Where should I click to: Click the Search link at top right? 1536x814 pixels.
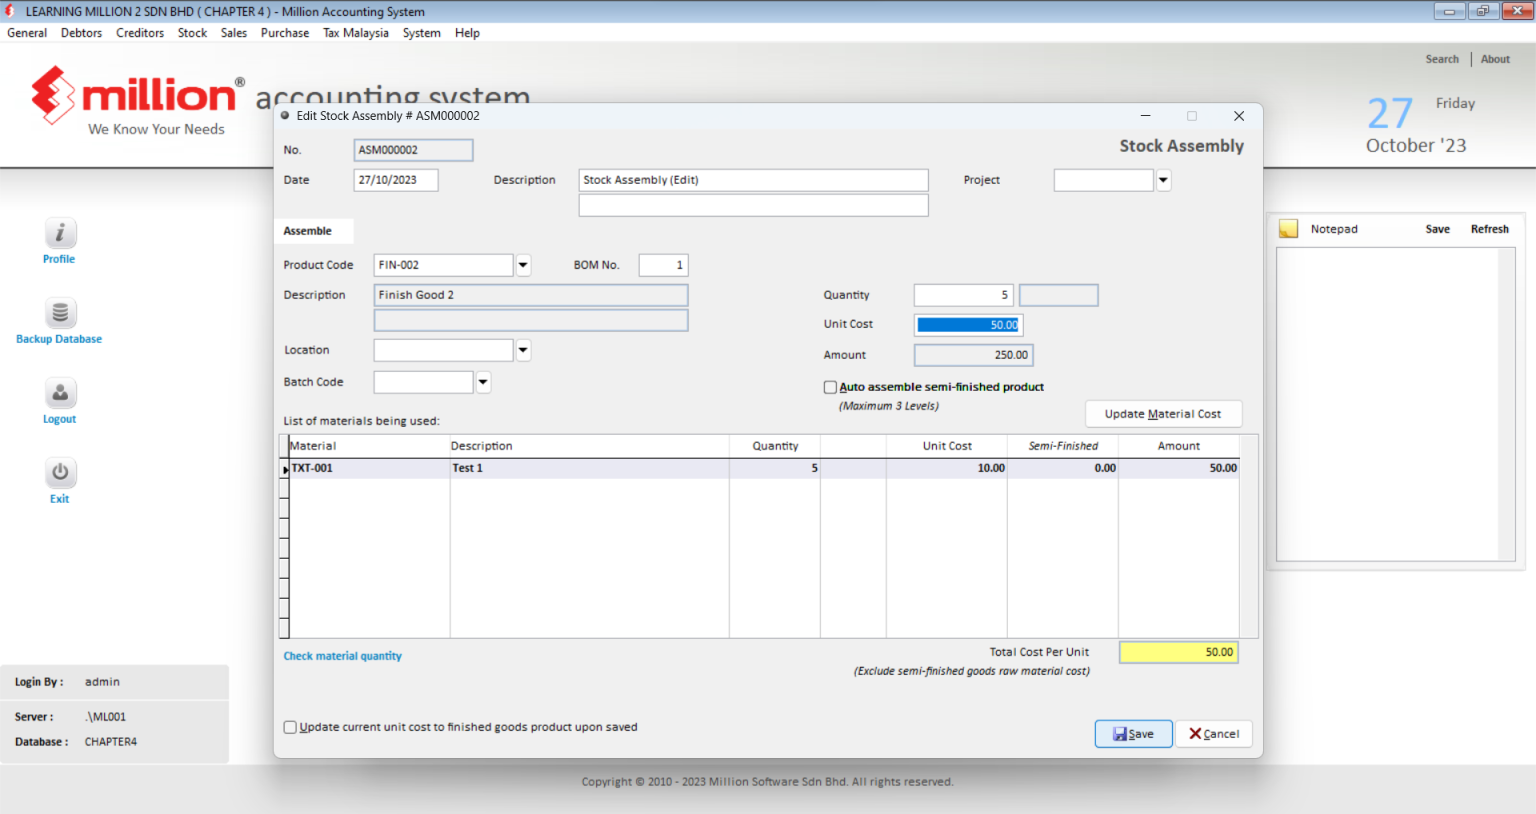click(x=1442, y=59)
